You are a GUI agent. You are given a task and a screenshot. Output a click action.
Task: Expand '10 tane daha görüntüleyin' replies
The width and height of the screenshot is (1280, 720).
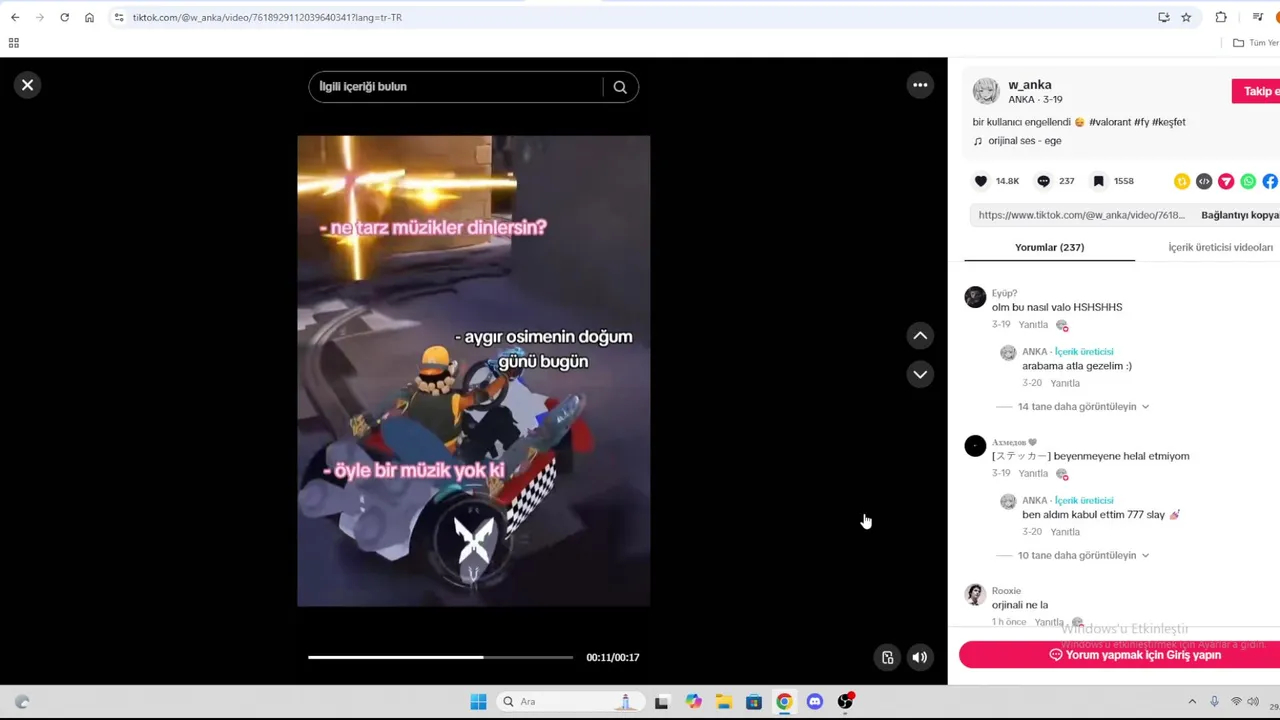[1083, 556]
